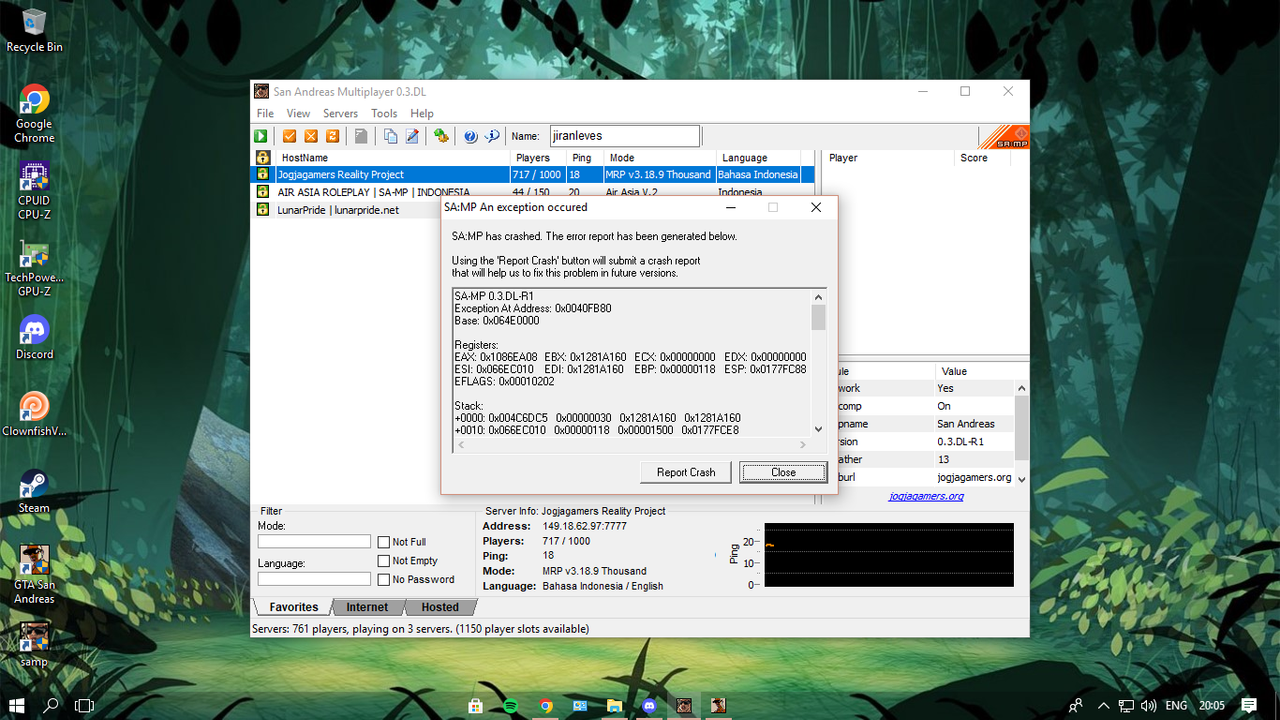1280x720 pixels.
Task: Click the blue Help question-mark icon
Action: point(470,136)
